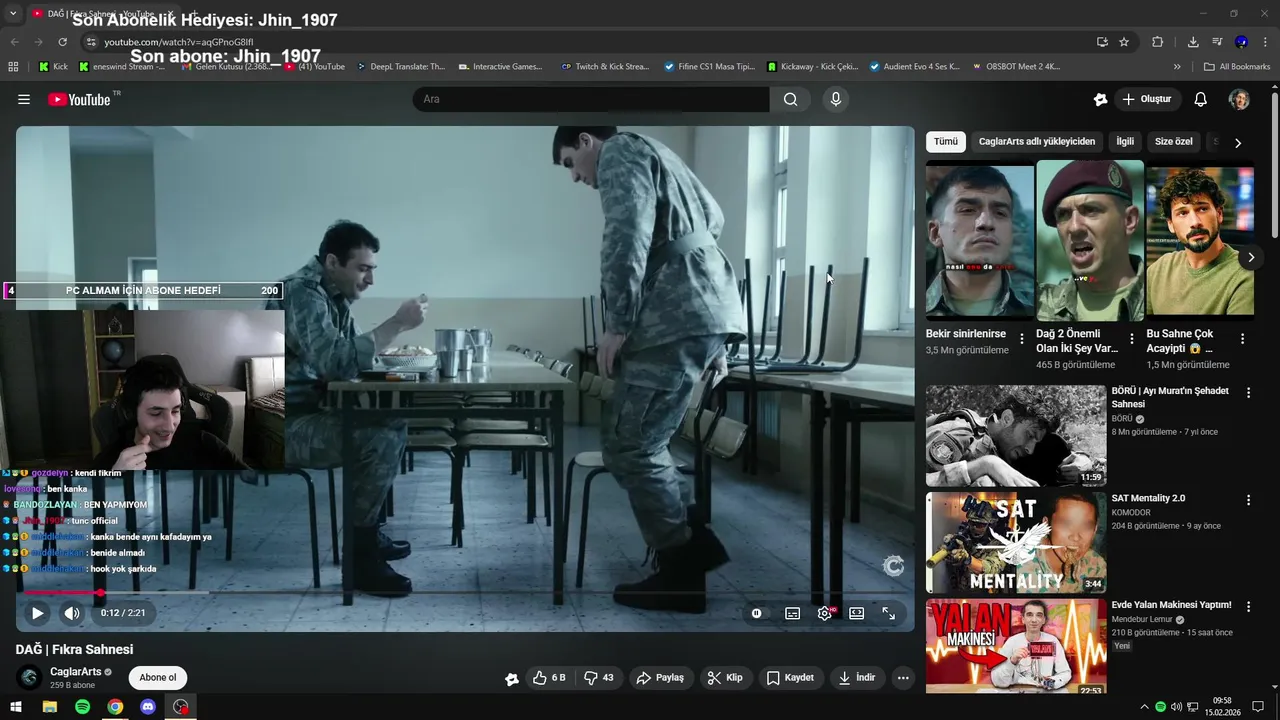
Task: Open Dağ 2 Önemli Olan İki Şey short
Action: pyautogui.click(x=1090, y=239)
